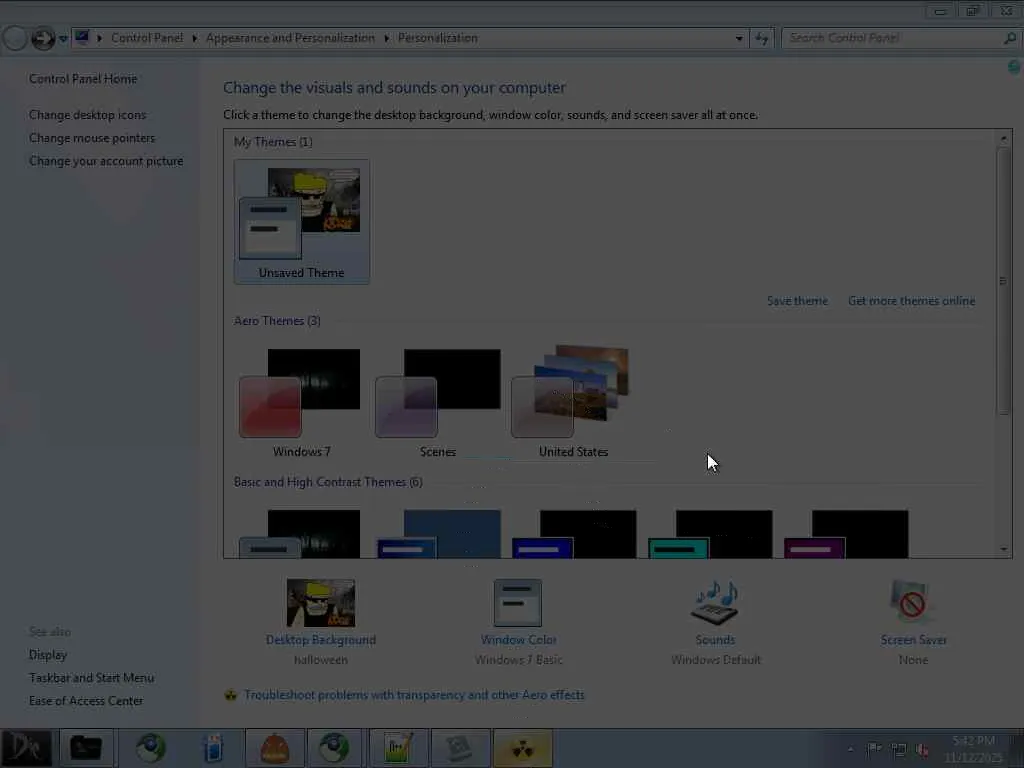This screenshot has width=1024, height=768.
Task: Expand the breadcrumb arrow after Control Panel
Action: [x=195, y=39]
